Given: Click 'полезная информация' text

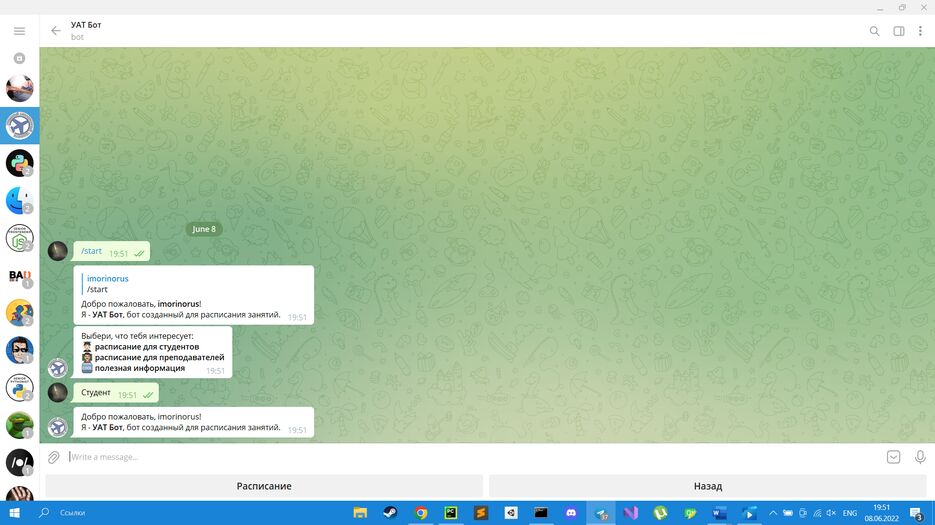Looking at the screenshot, I should (140, 368).
